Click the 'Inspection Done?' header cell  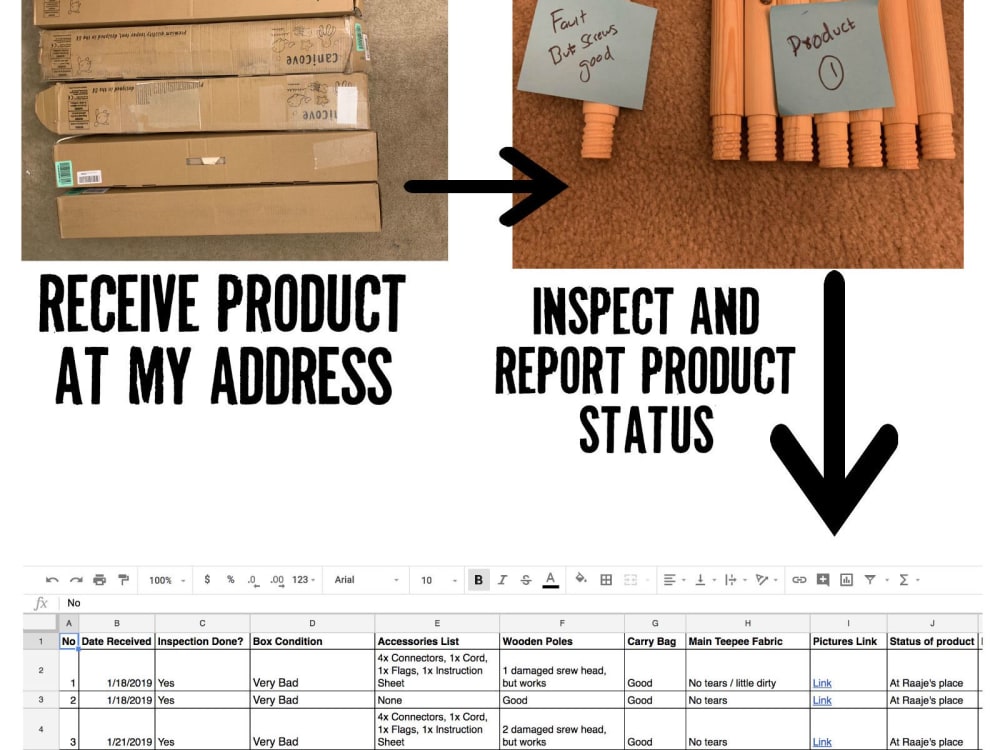click(202, 641)
